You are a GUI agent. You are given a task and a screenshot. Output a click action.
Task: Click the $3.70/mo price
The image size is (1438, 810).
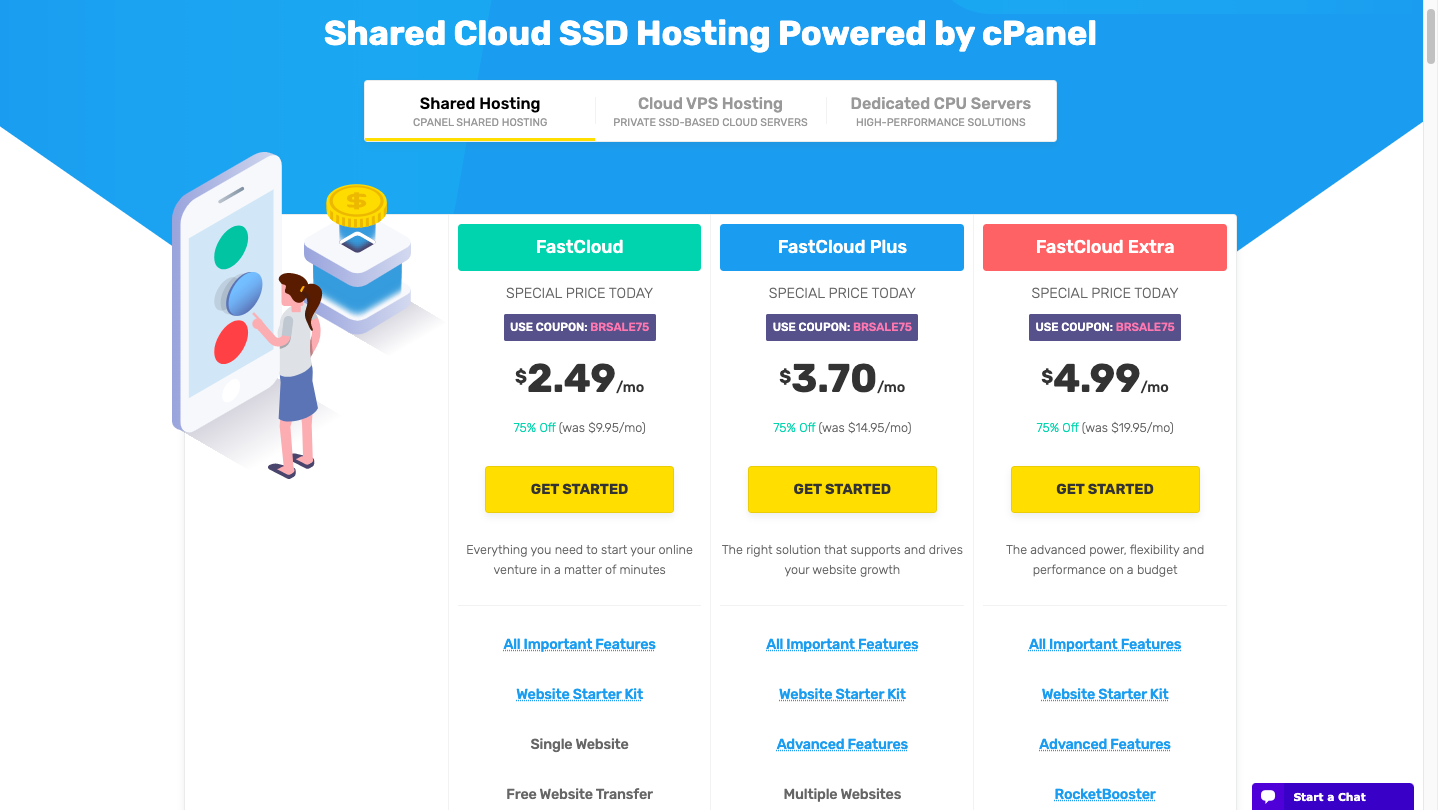(x=842, y=379)
